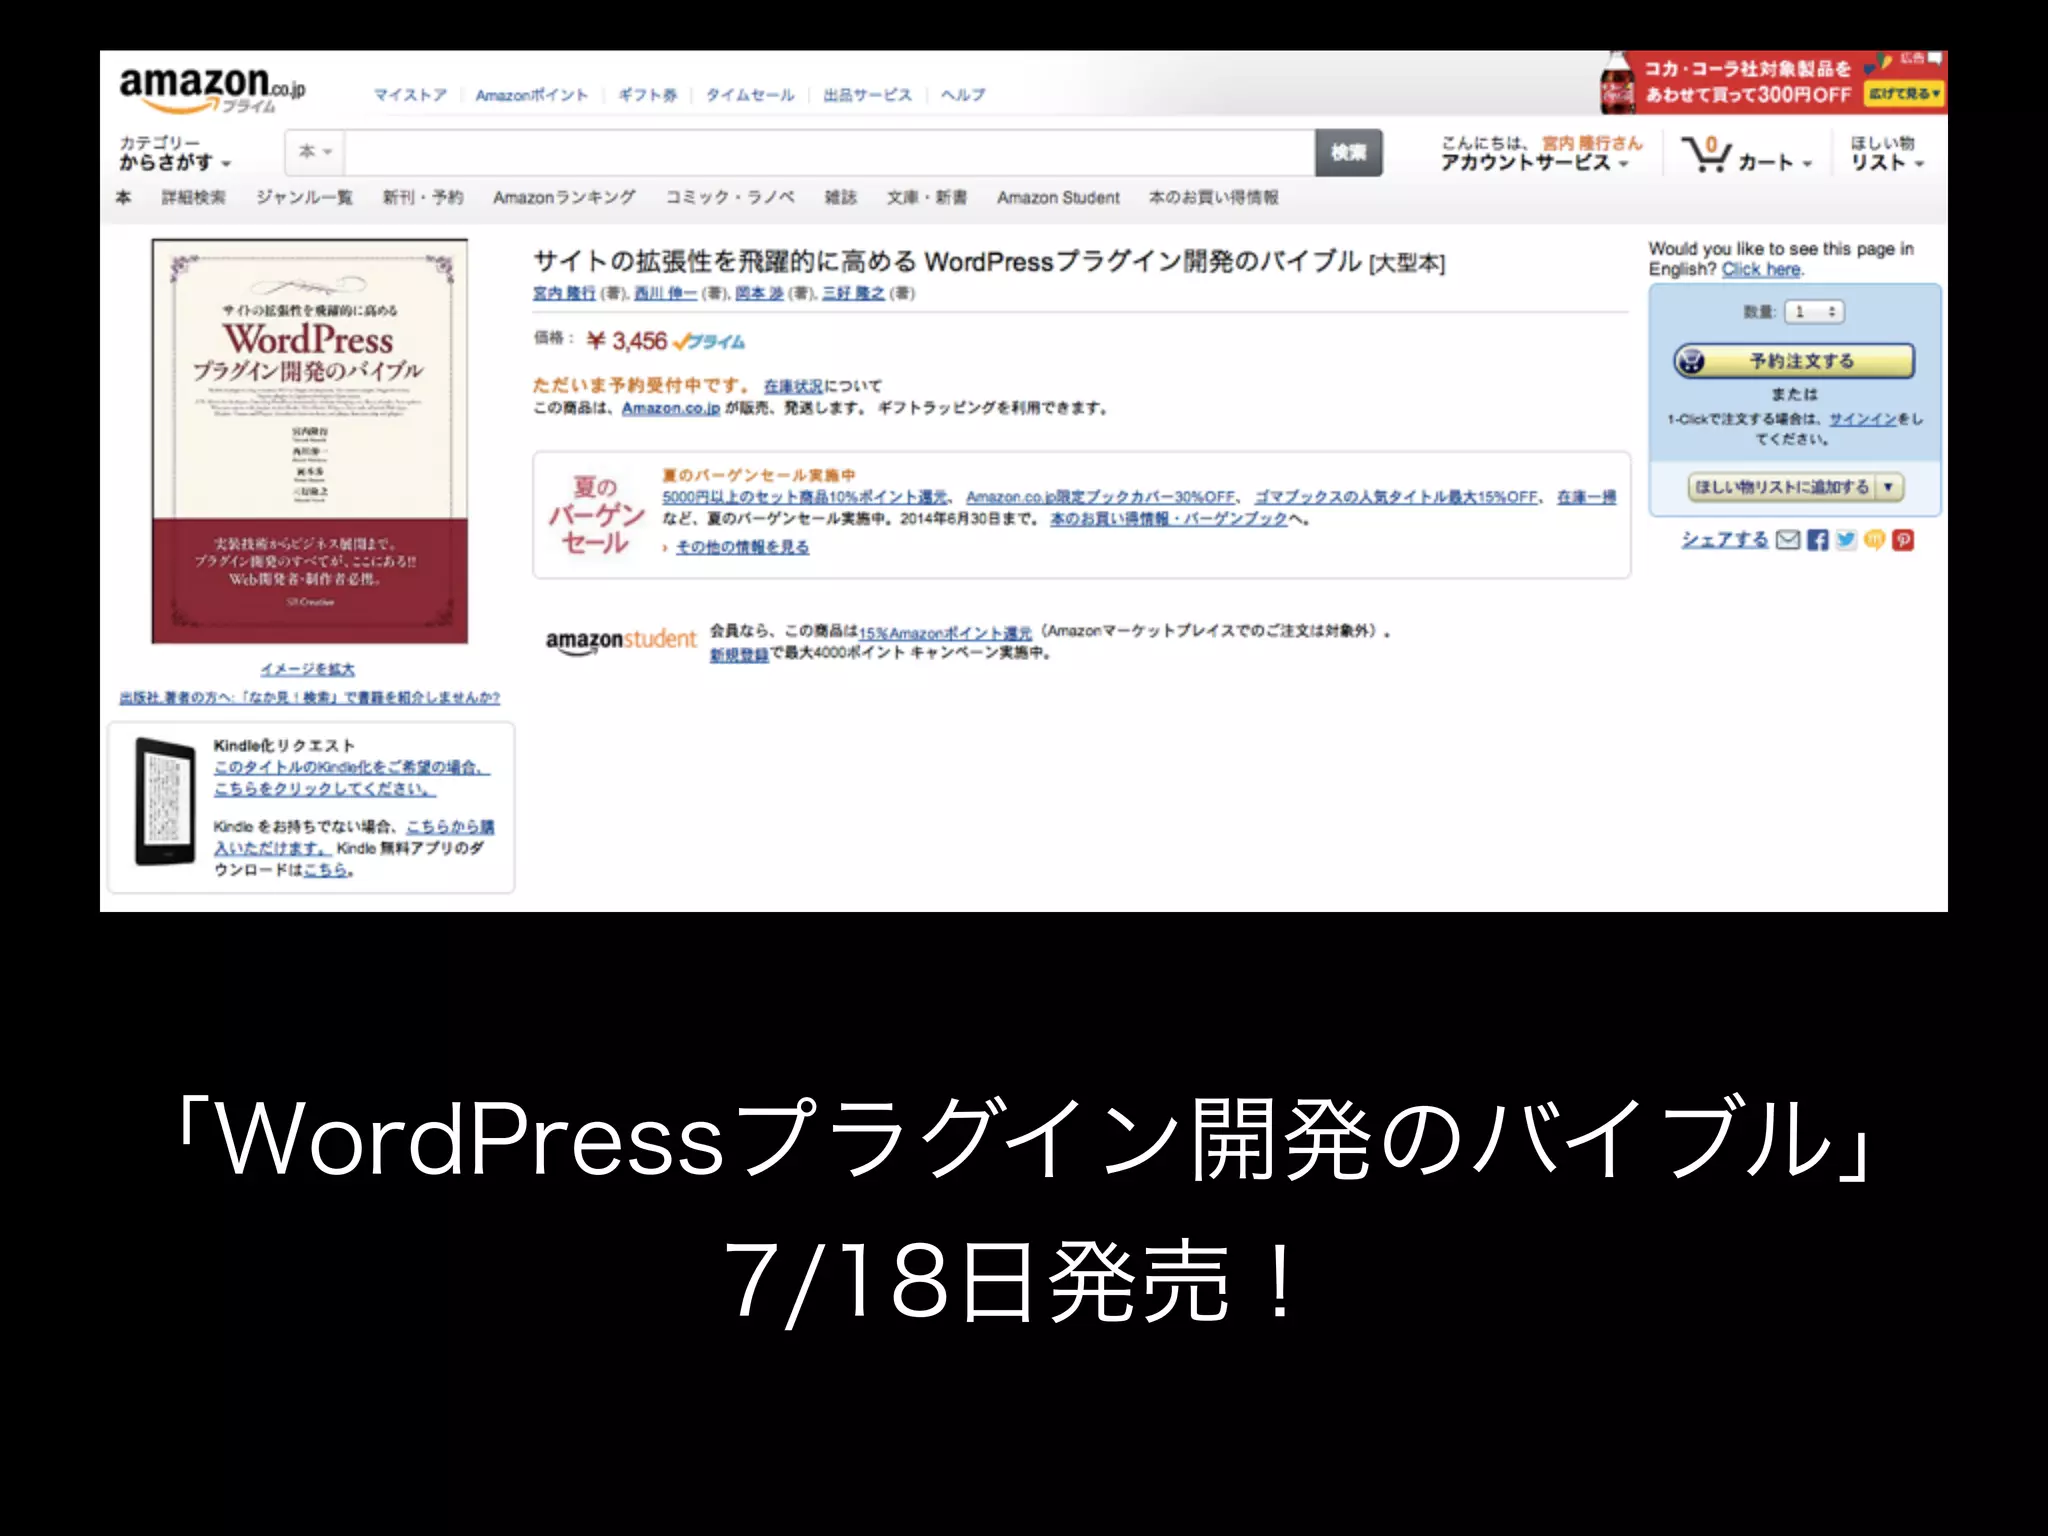
Task: Click the English 'Click here' link
Action: coord(1761,269)
